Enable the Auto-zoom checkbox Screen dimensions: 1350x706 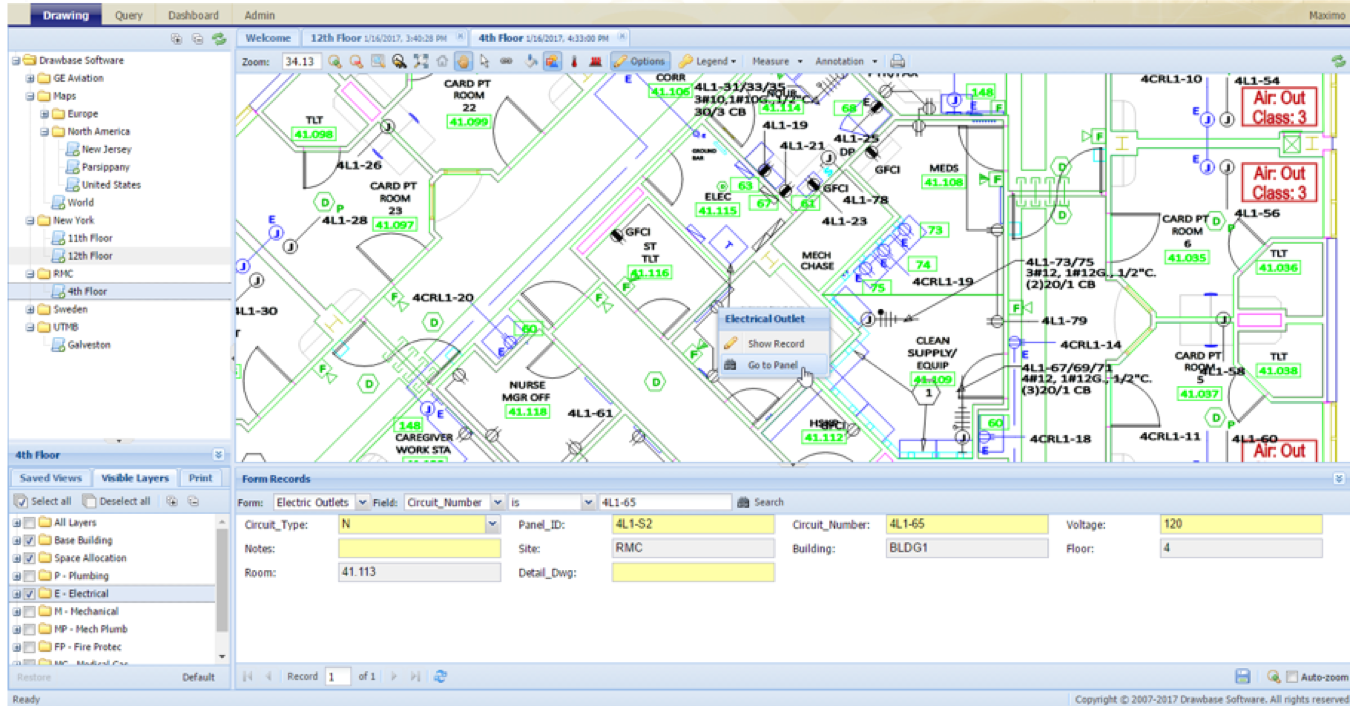tap(1293, 677)
